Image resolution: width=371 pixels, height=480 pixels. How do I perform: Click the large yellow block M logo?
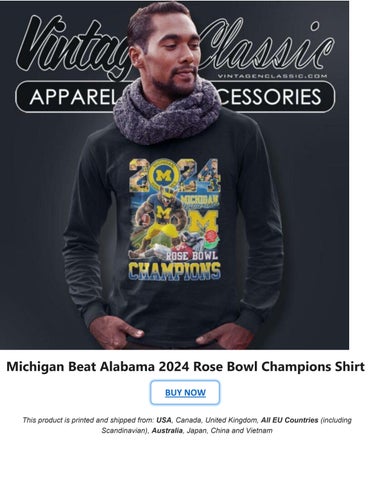coord(203,221)
